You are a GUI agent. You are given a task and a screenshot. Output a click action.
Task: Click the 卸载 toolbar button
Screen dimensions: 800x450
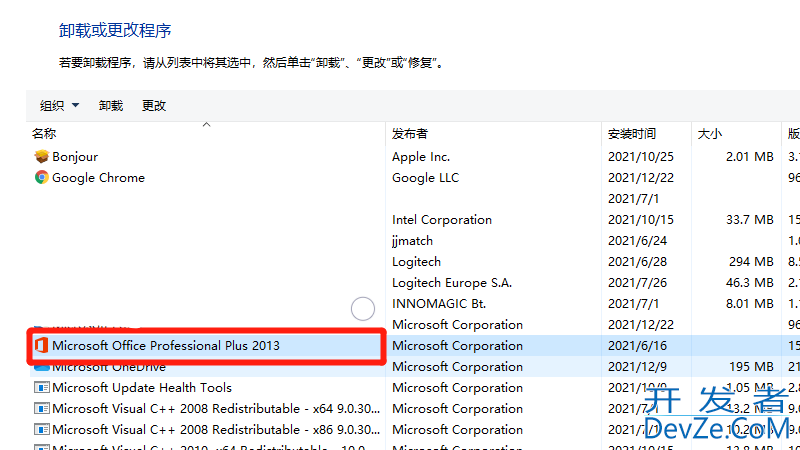(111, 106)
